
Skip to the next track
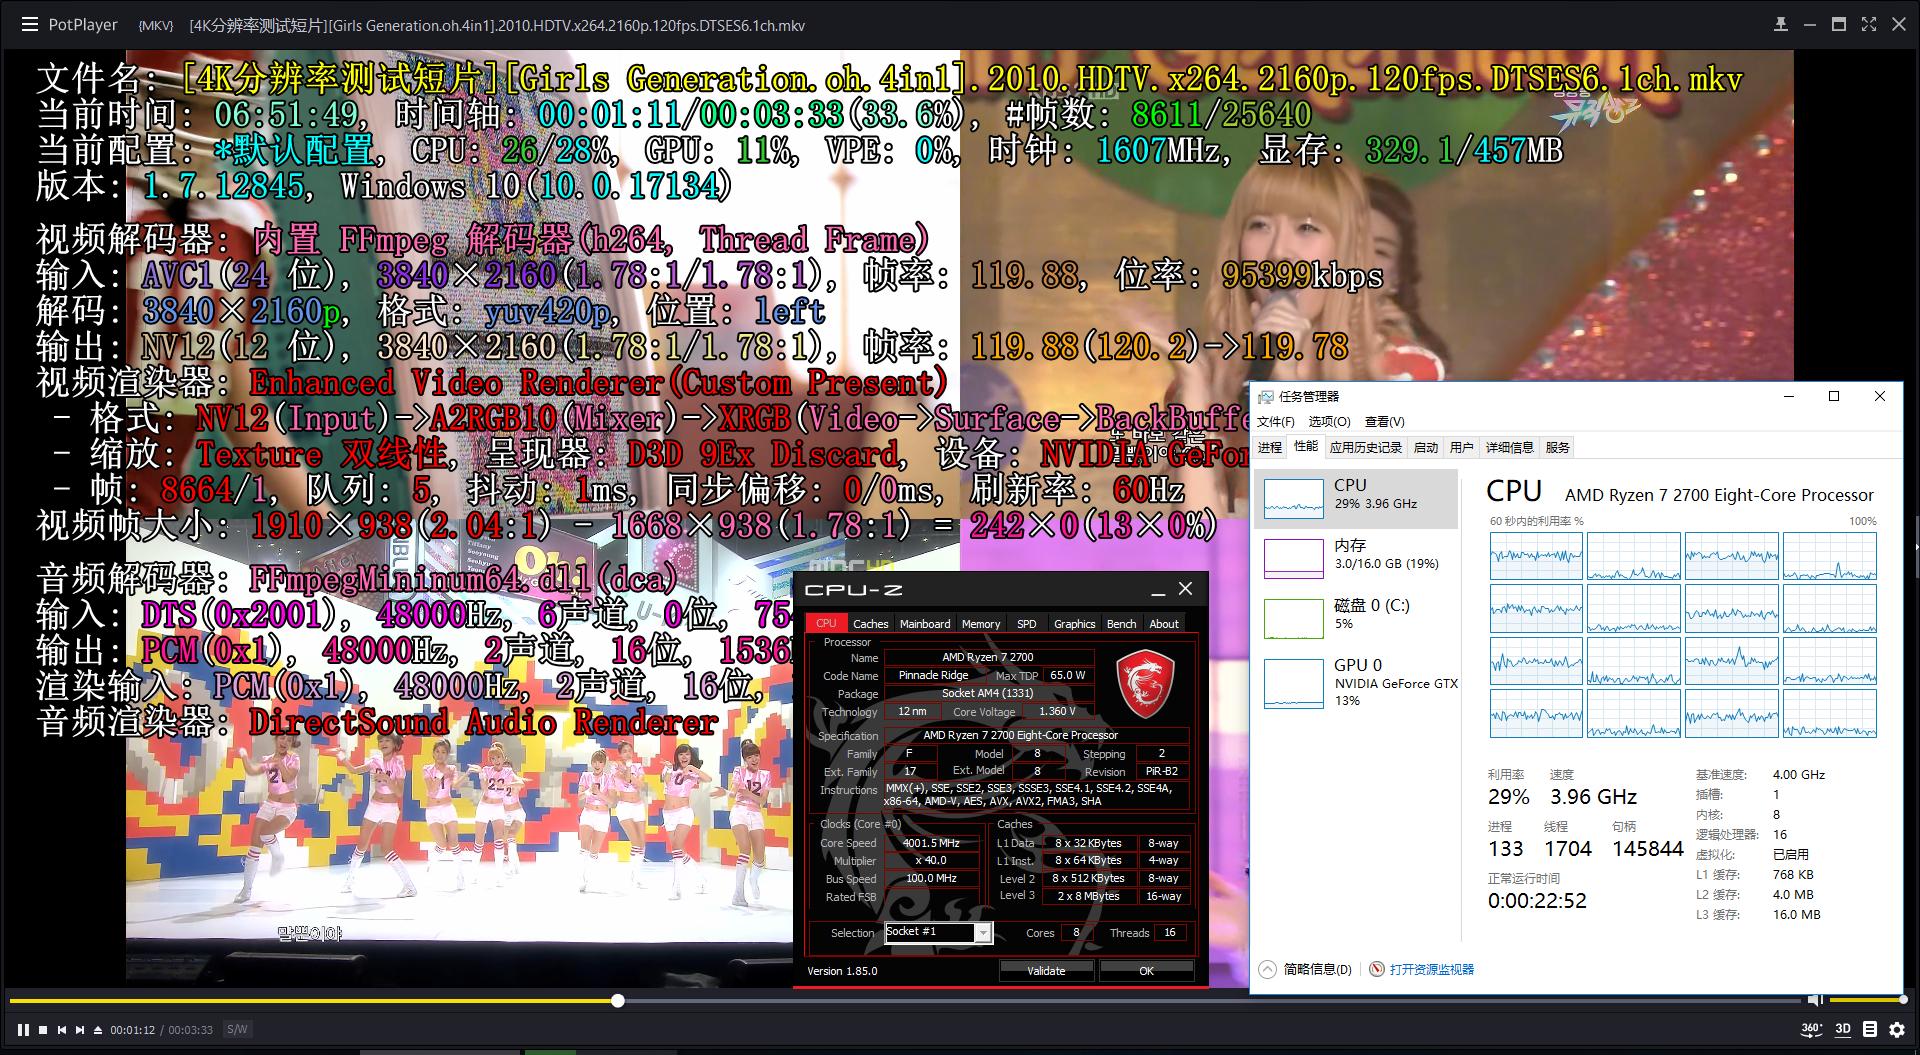click(80, 1029)
